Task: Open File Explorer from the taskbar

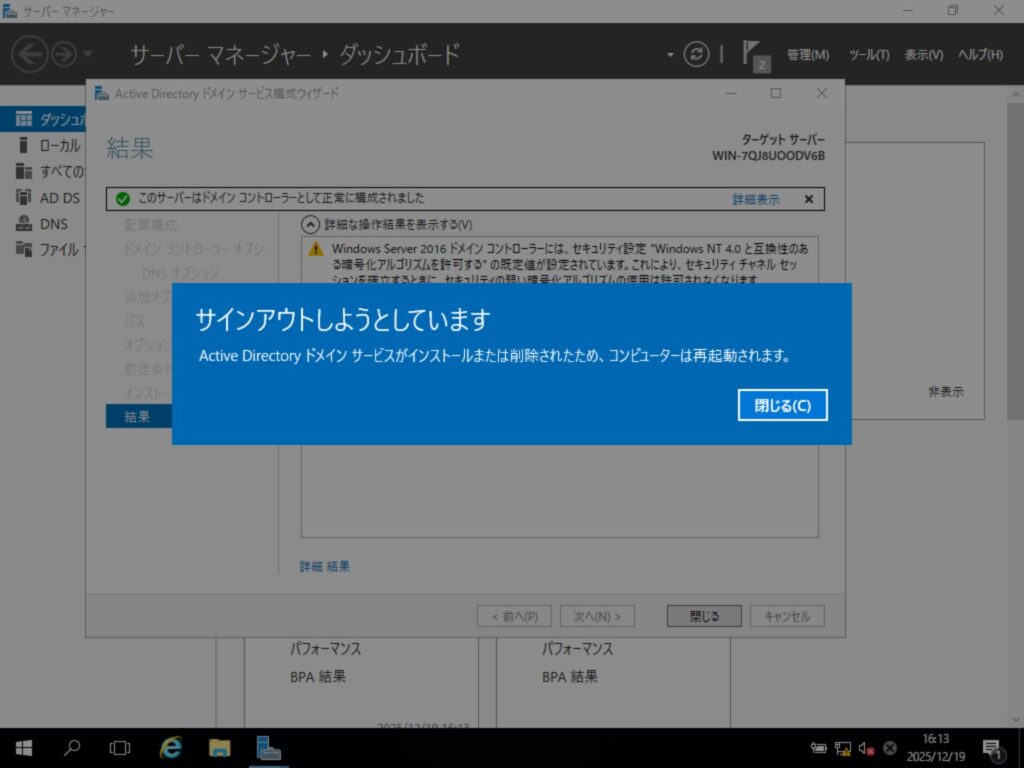Action: (x=220, y=747)
